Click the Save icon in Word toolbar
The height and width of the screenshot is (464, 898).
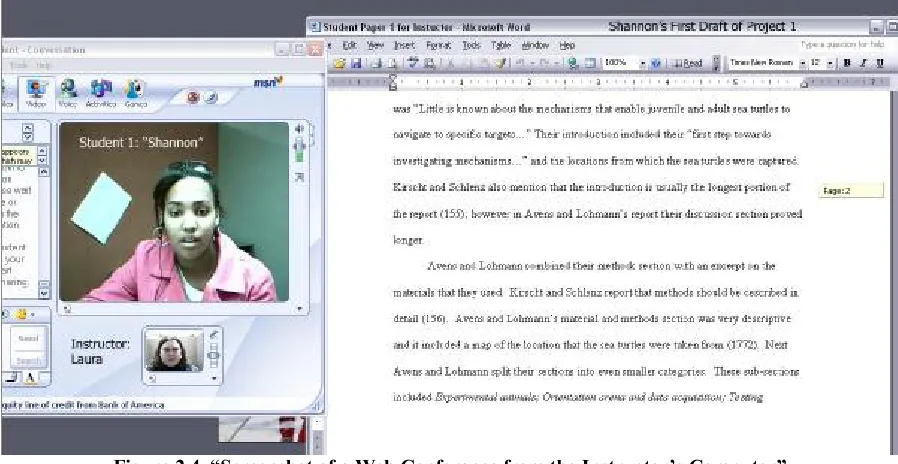356,64
